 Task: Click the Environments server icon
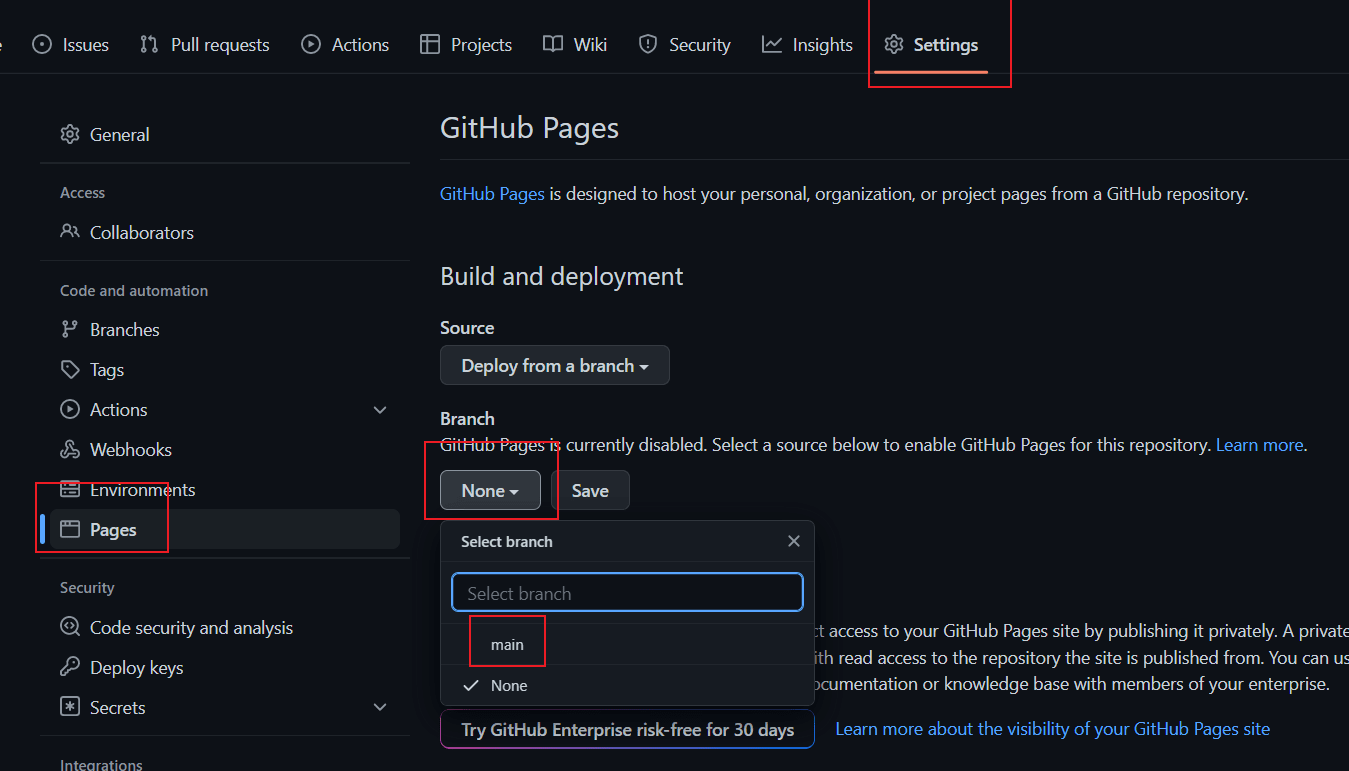70,489
